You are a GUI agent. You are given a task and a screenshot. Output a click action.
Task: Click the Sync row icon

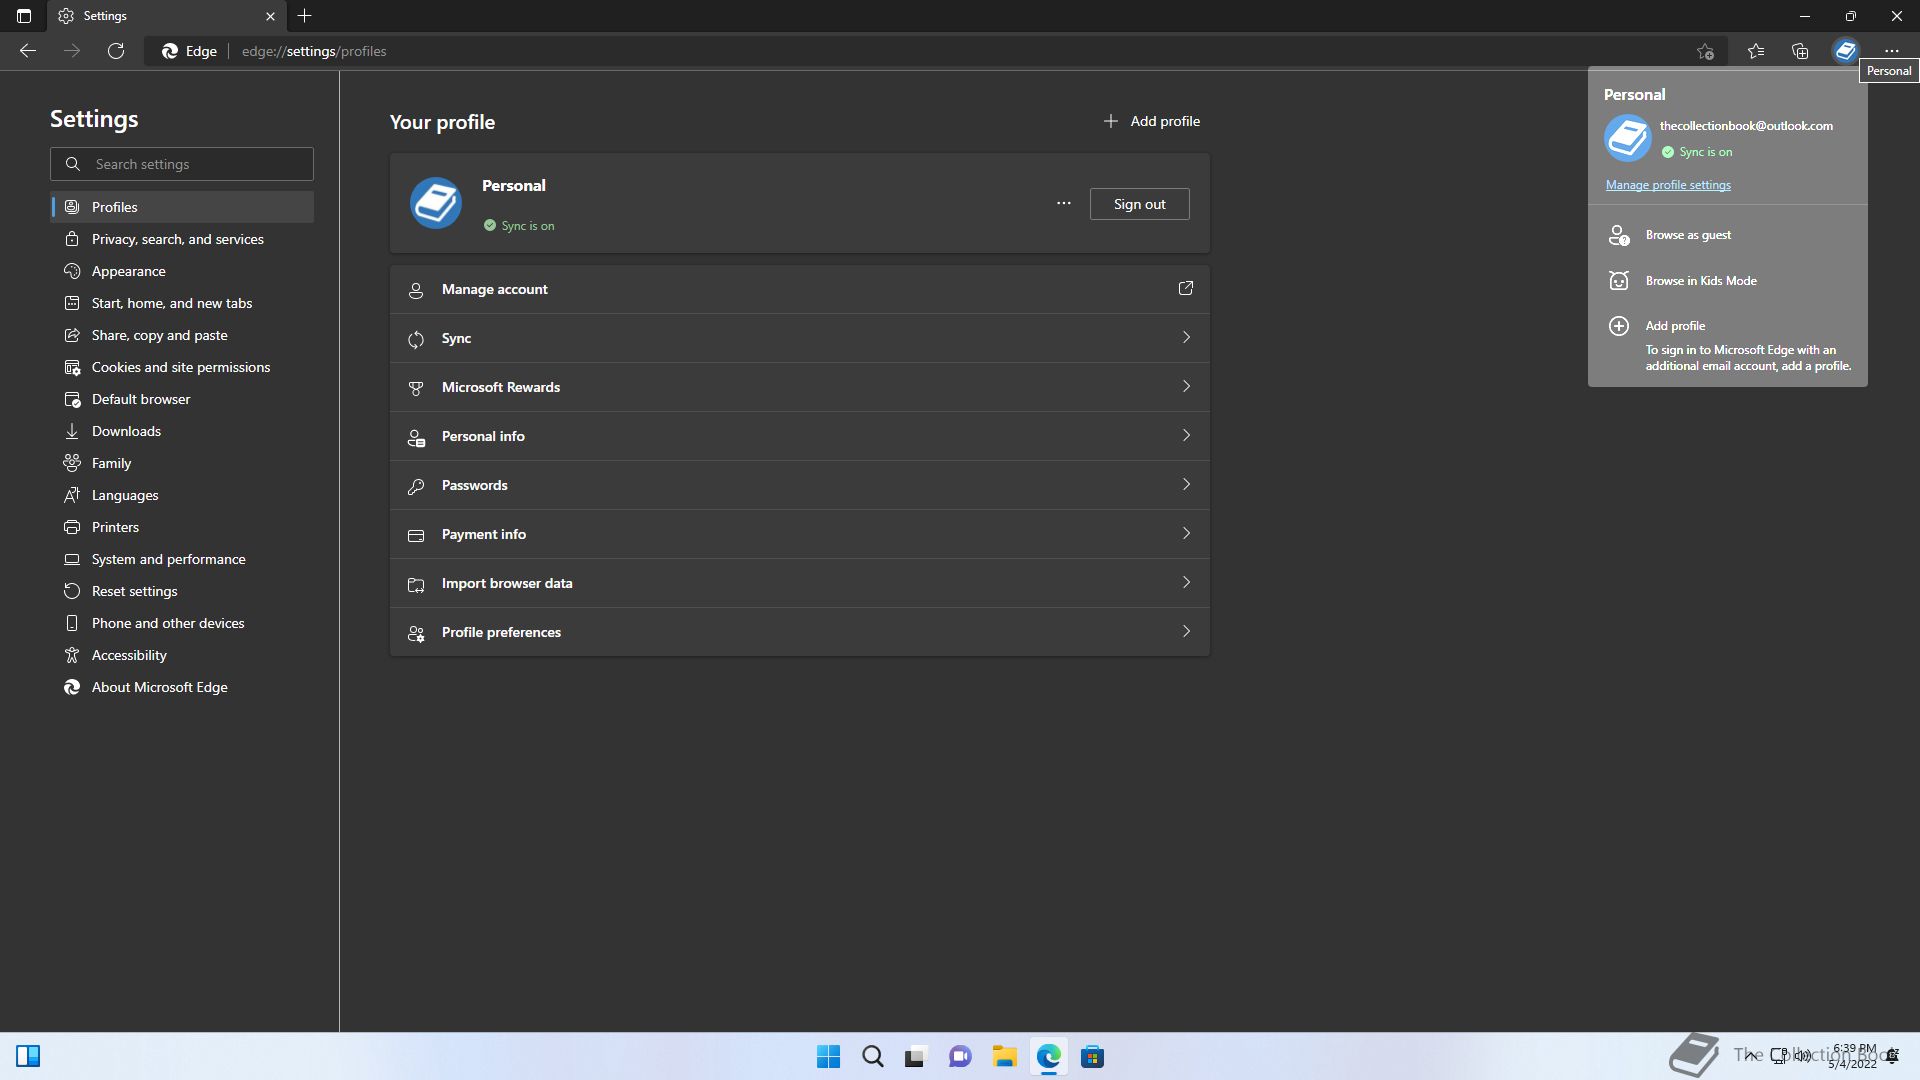(x=416, y=340)
